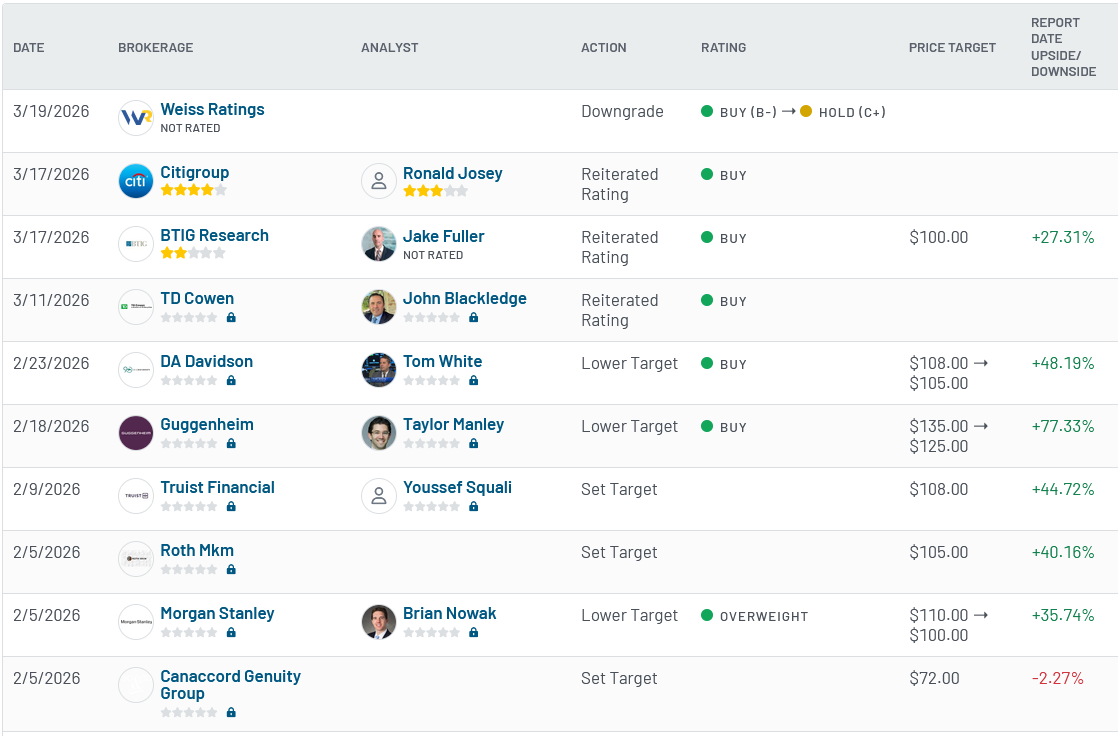Click the DATE column header
The image size is (1118, 736).
29,48
